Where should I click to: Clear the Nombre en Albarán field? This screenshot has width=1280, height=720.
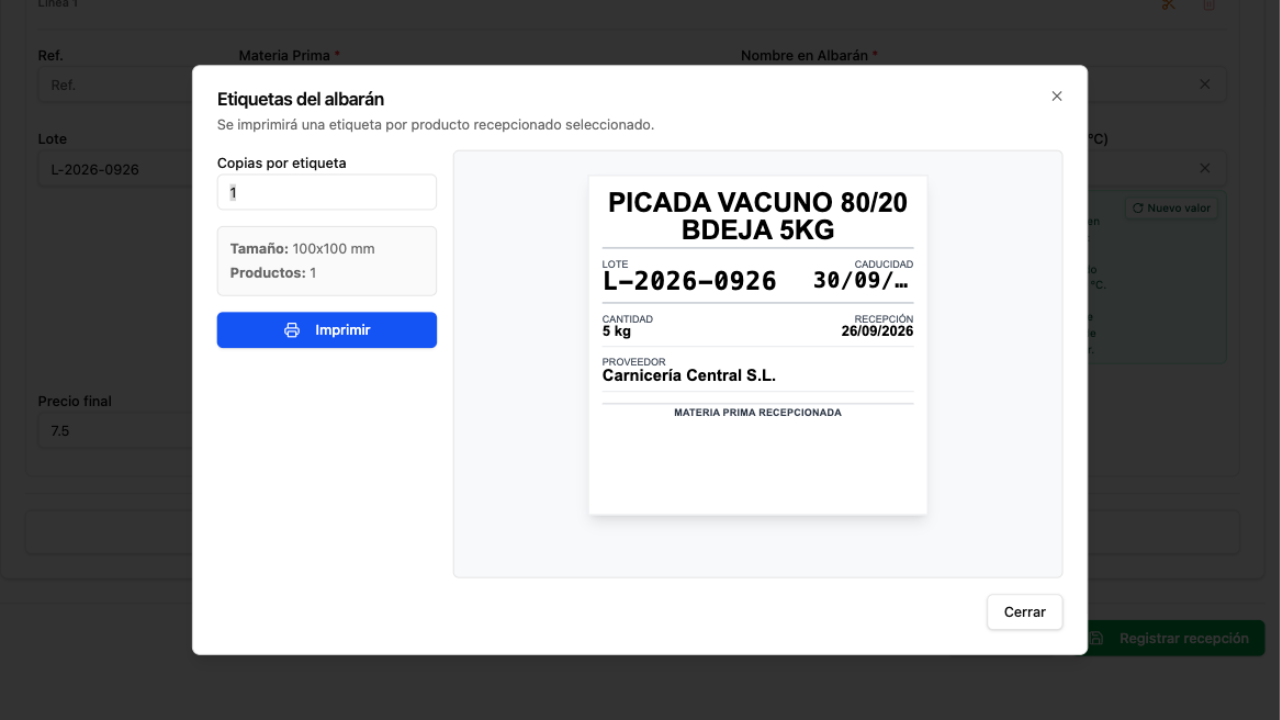1205,85
